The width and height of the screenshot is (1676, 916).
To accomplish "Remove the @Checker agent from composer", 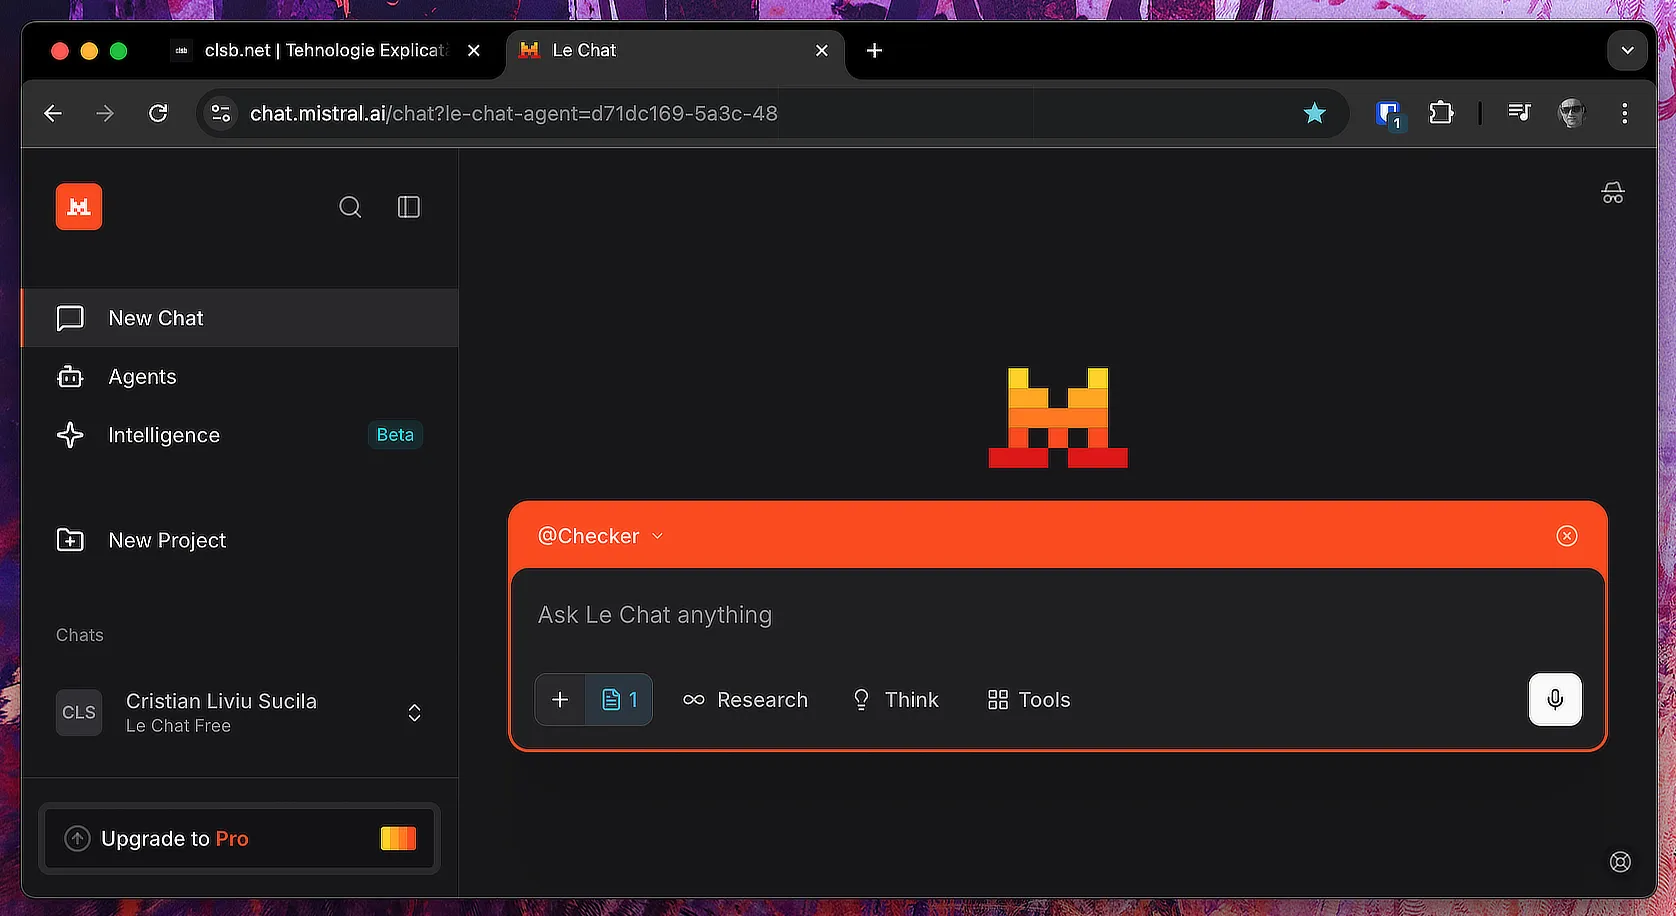I will (x=1566, y=536).
